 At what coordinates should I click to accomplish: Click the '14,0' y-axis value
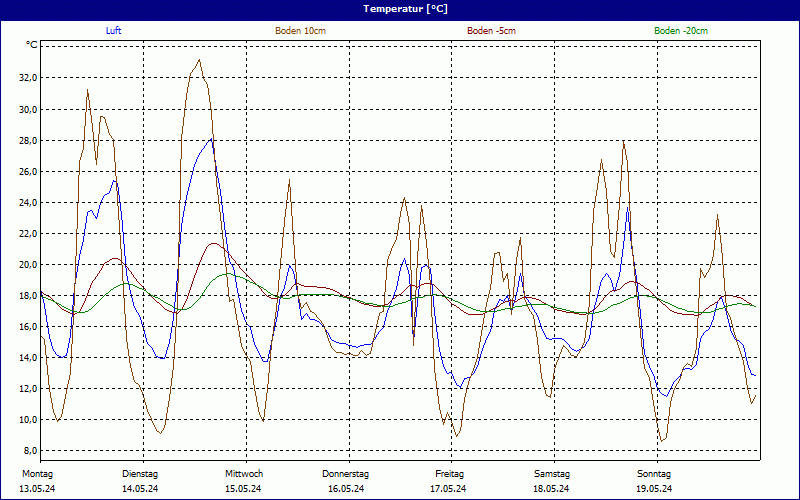click(x=29, y=358)
